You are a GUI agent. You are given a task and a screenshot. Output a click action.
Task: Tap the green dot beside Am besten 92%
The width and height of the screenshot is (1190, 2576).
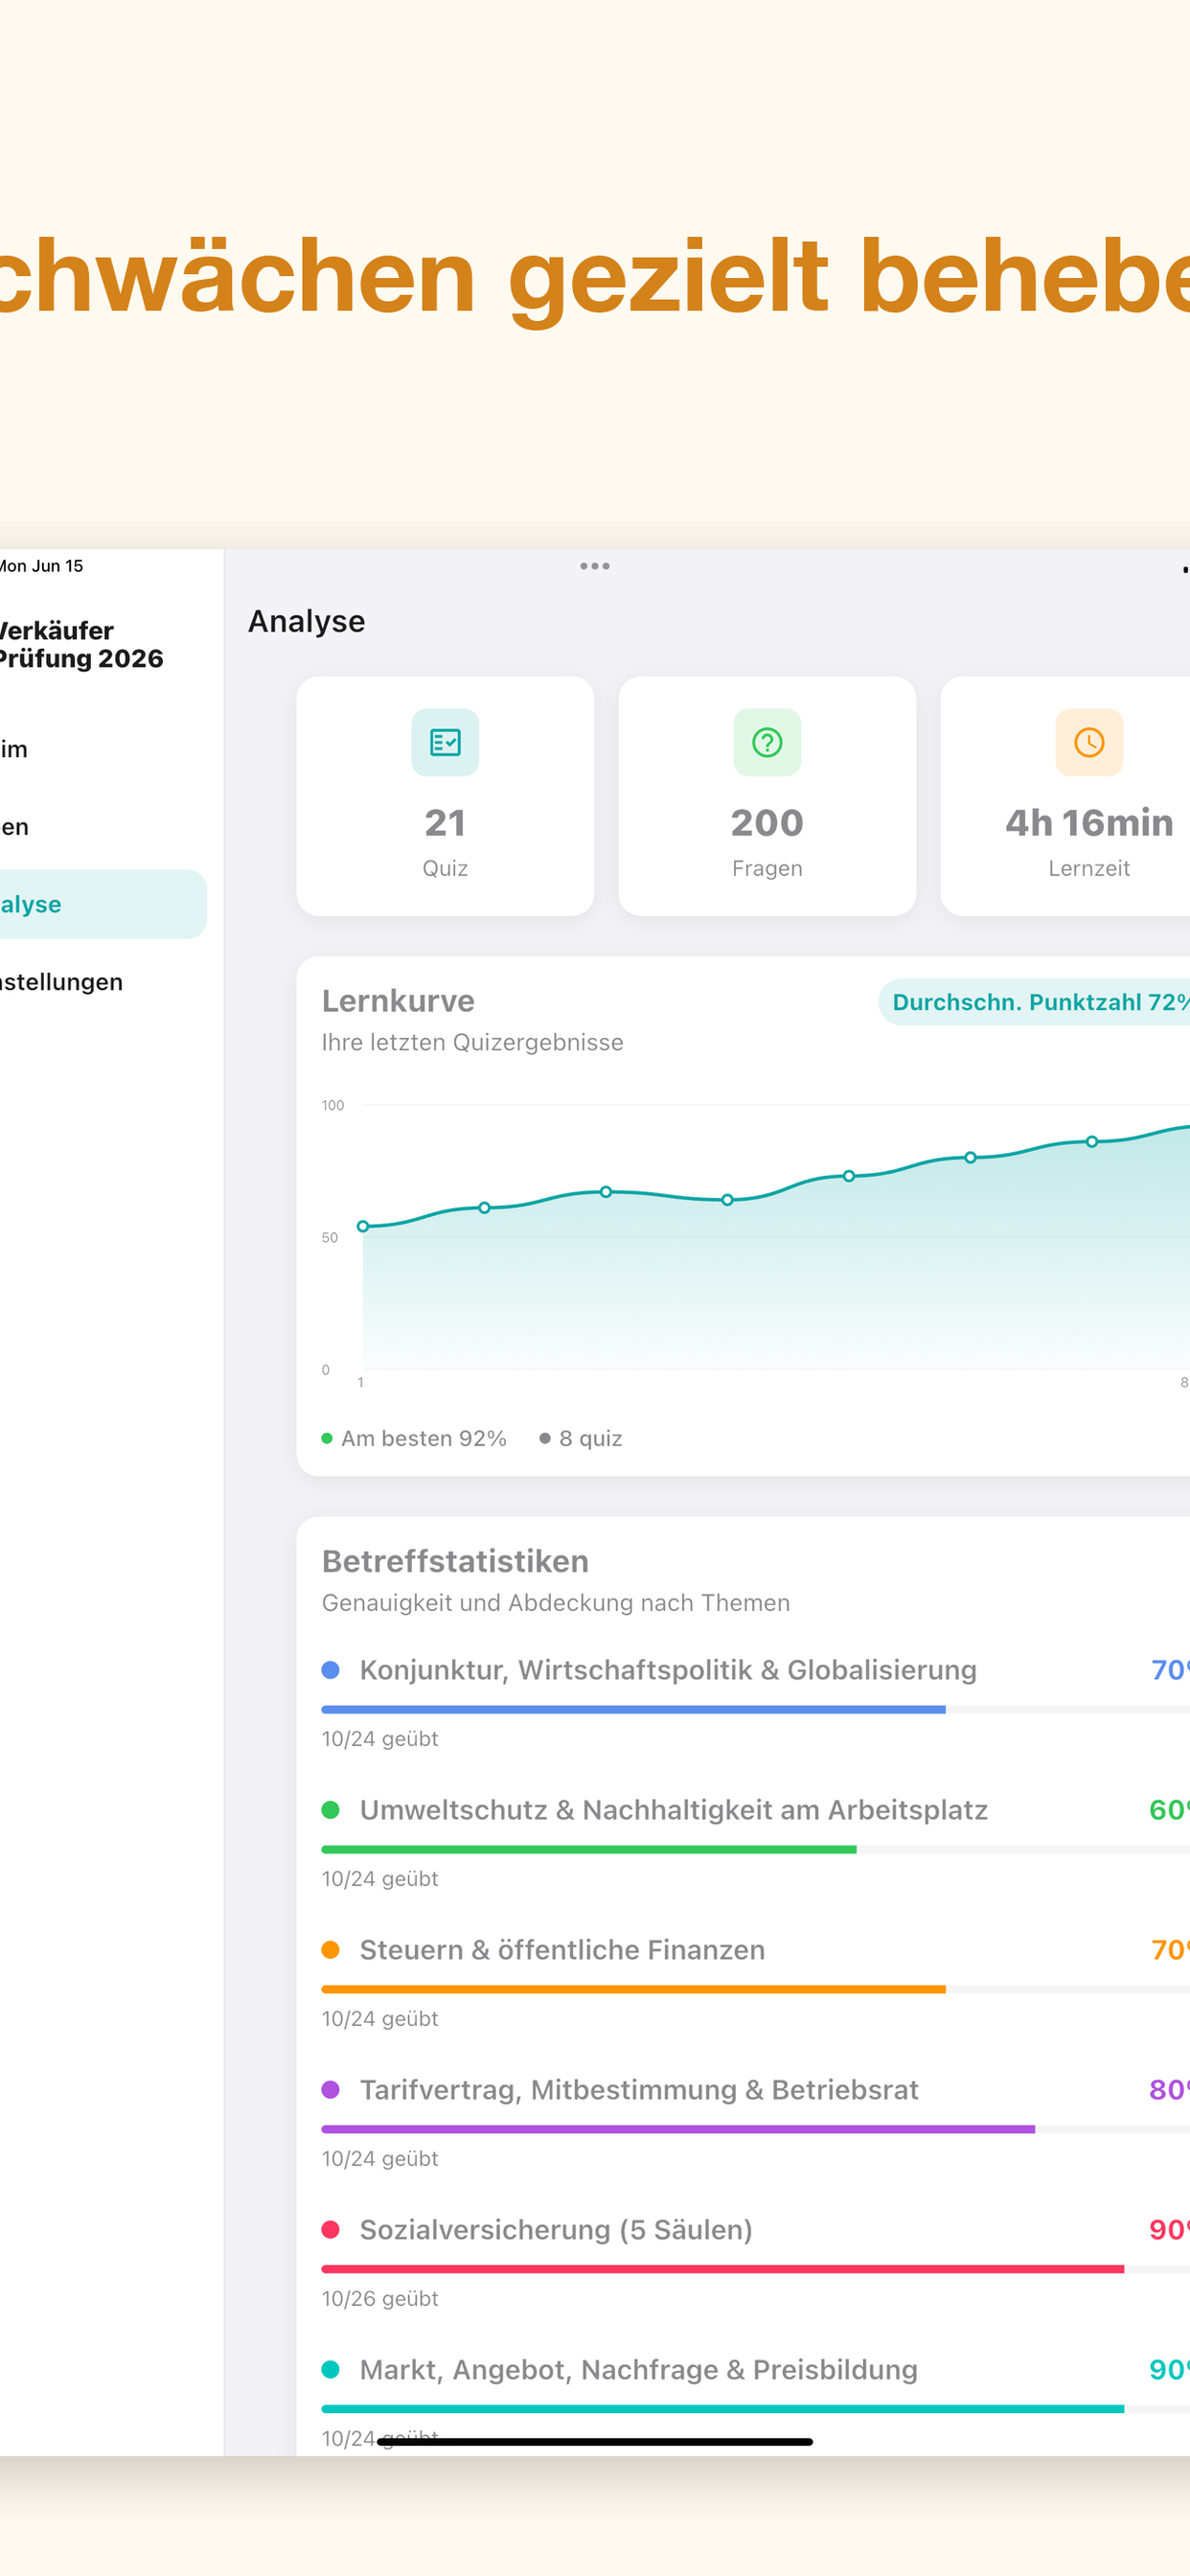[327, 1438]
